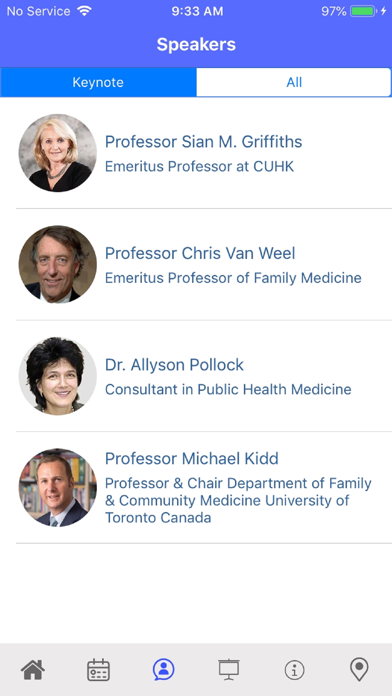Open the map location pin icon
This screenshot has height=696, width=392.
(359, 669)
